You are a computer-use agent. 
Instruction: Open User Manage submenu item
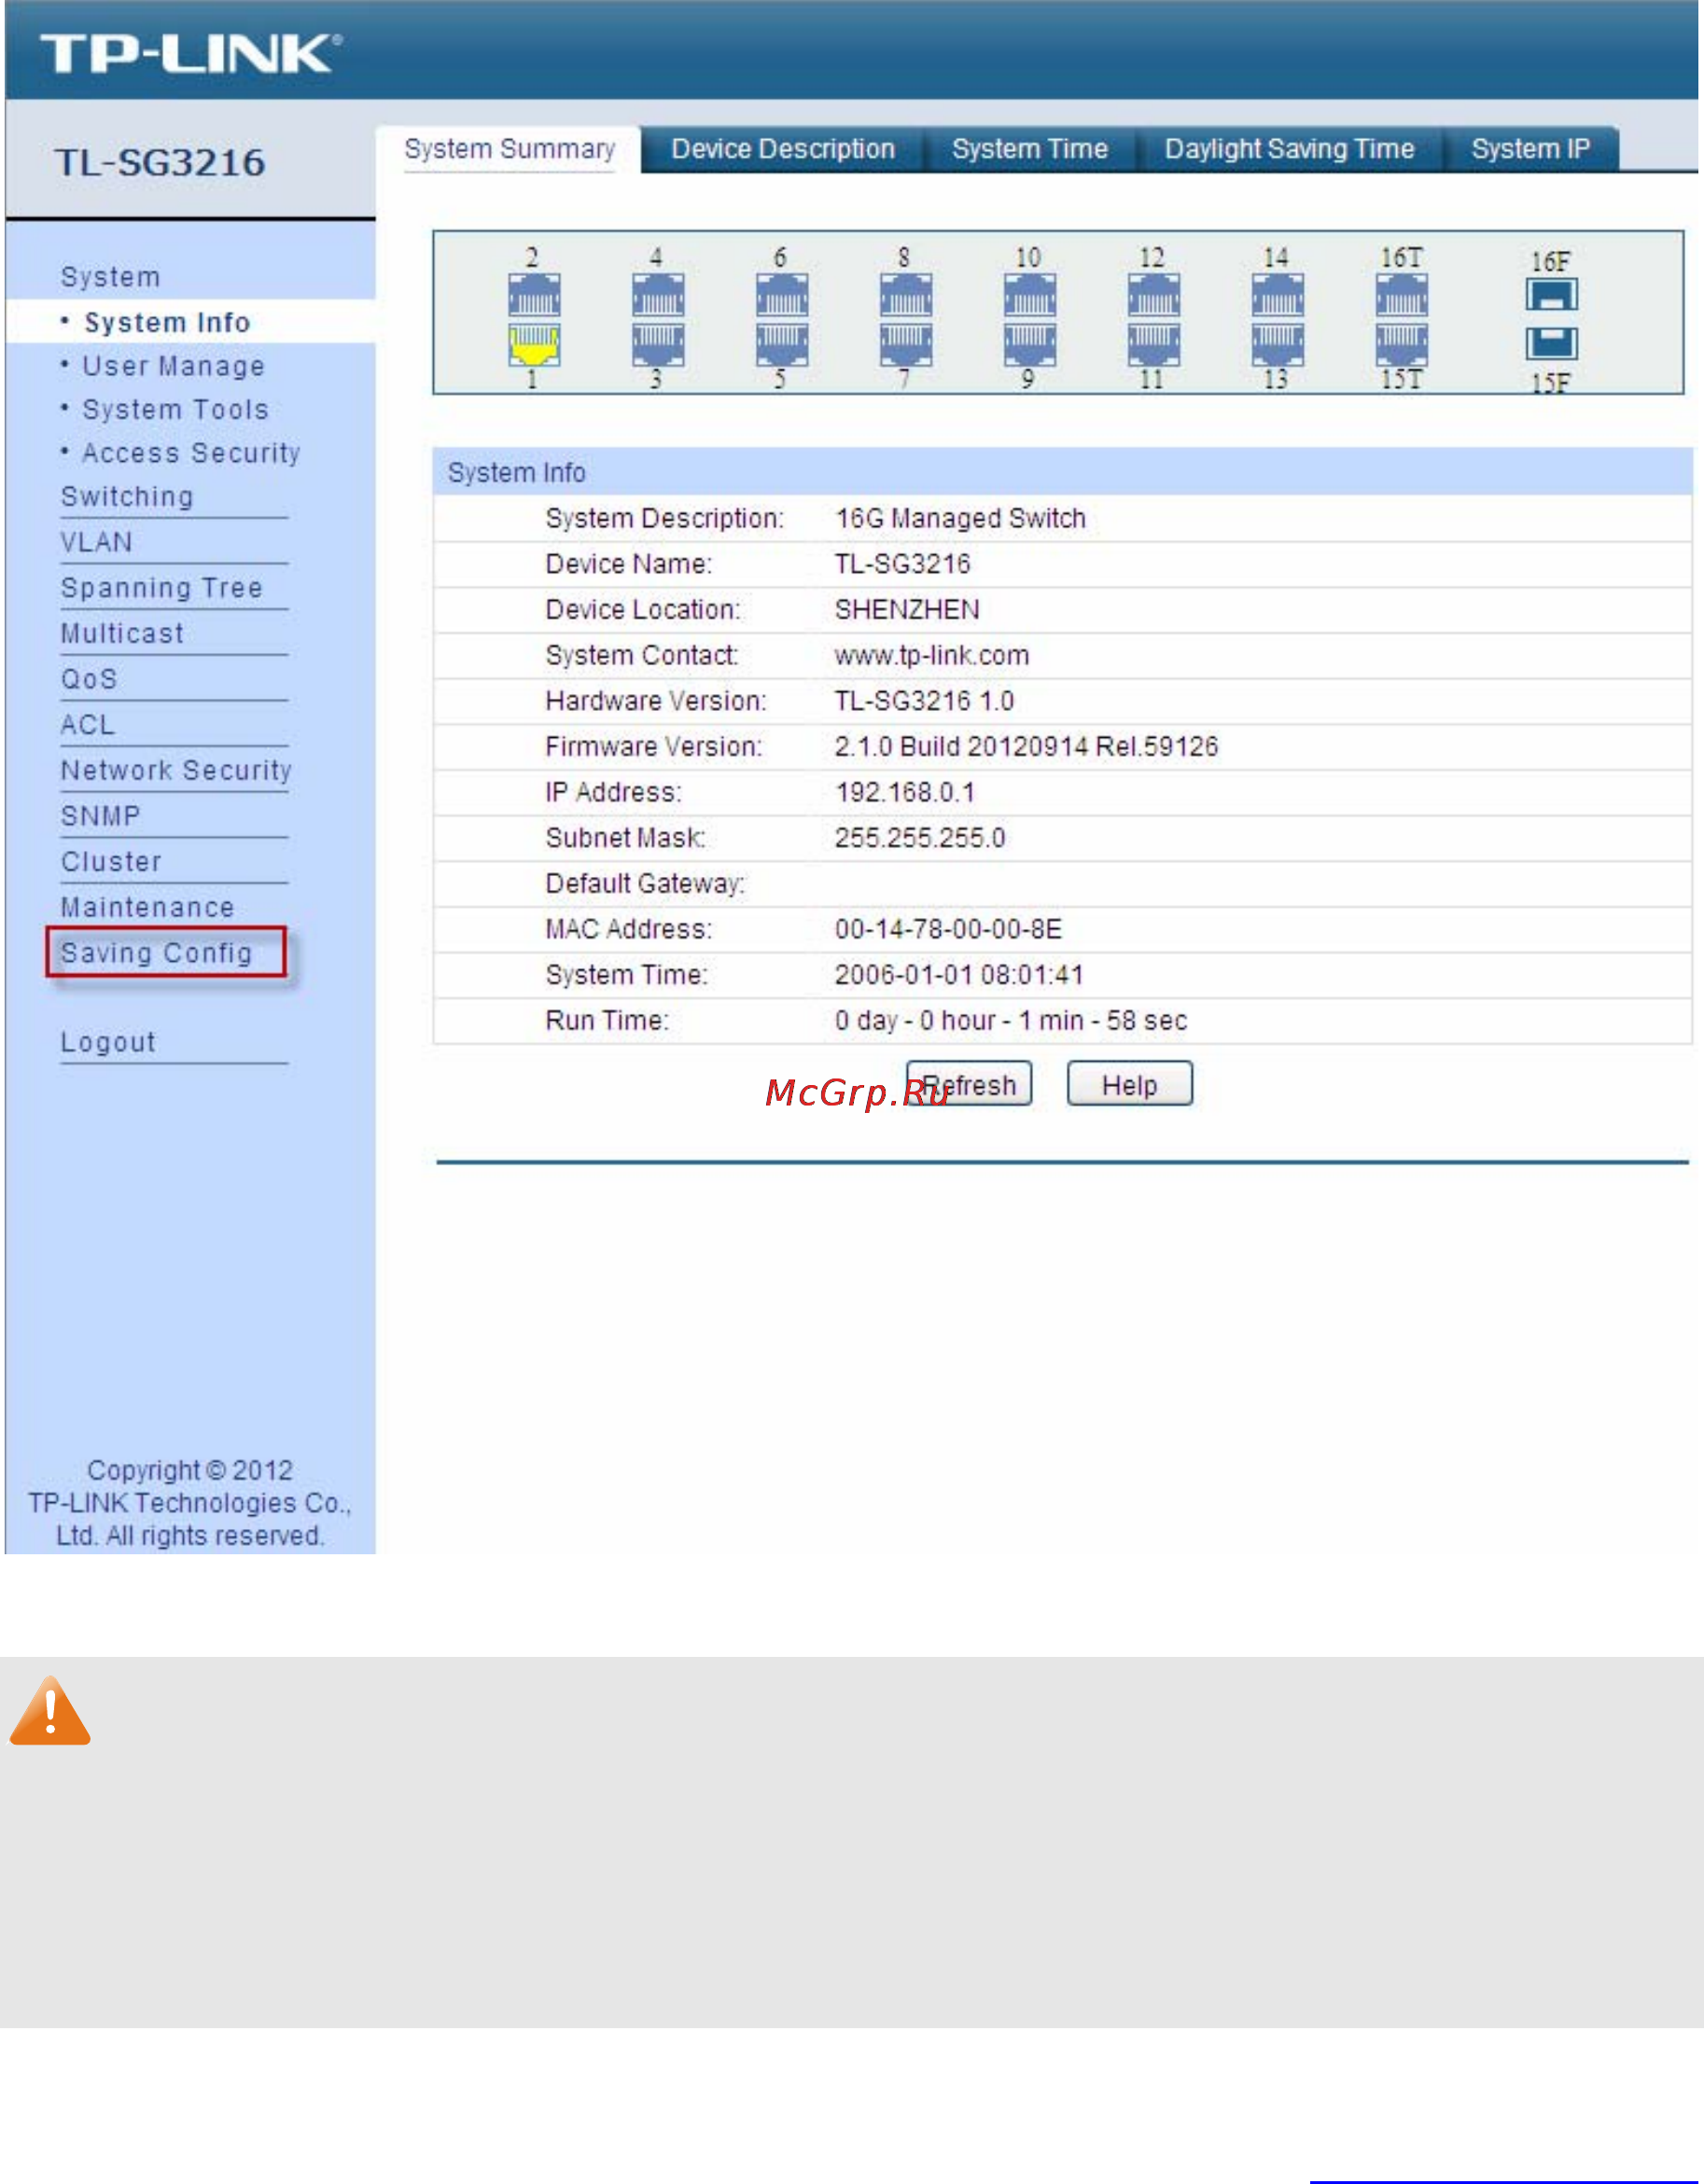pos(173,366)
